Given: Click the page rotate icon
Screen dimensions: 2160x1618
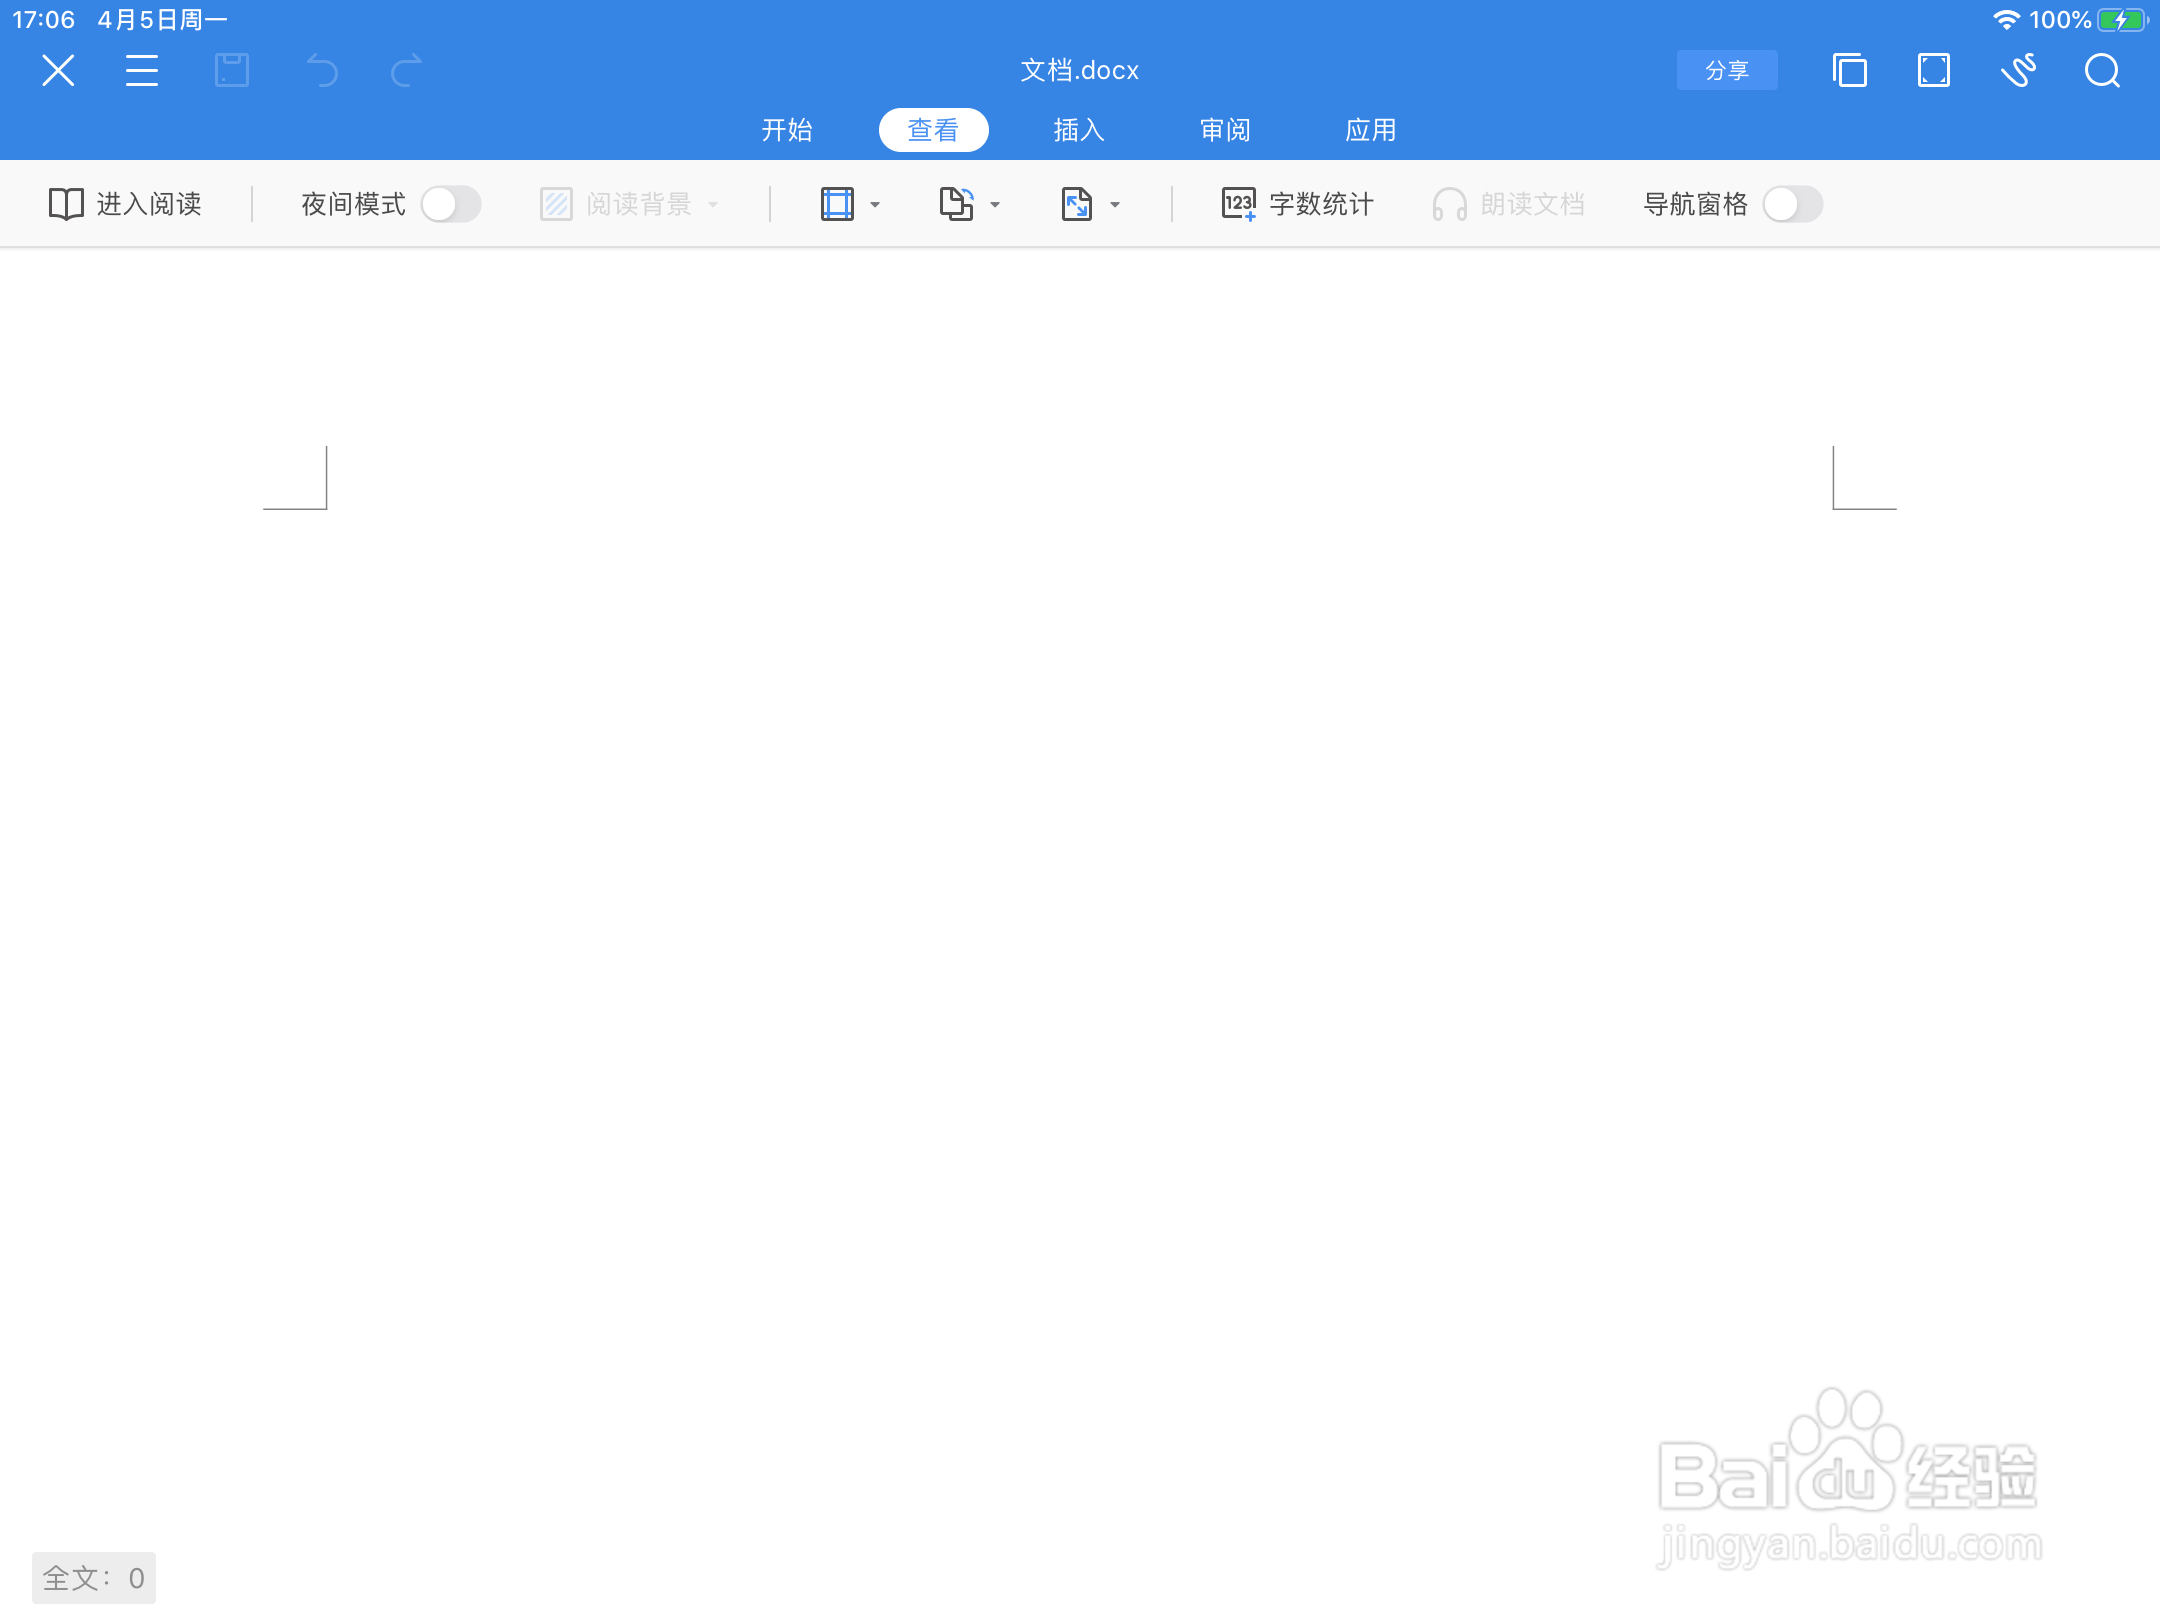Looking at the screenshot, I should [956, 204].
